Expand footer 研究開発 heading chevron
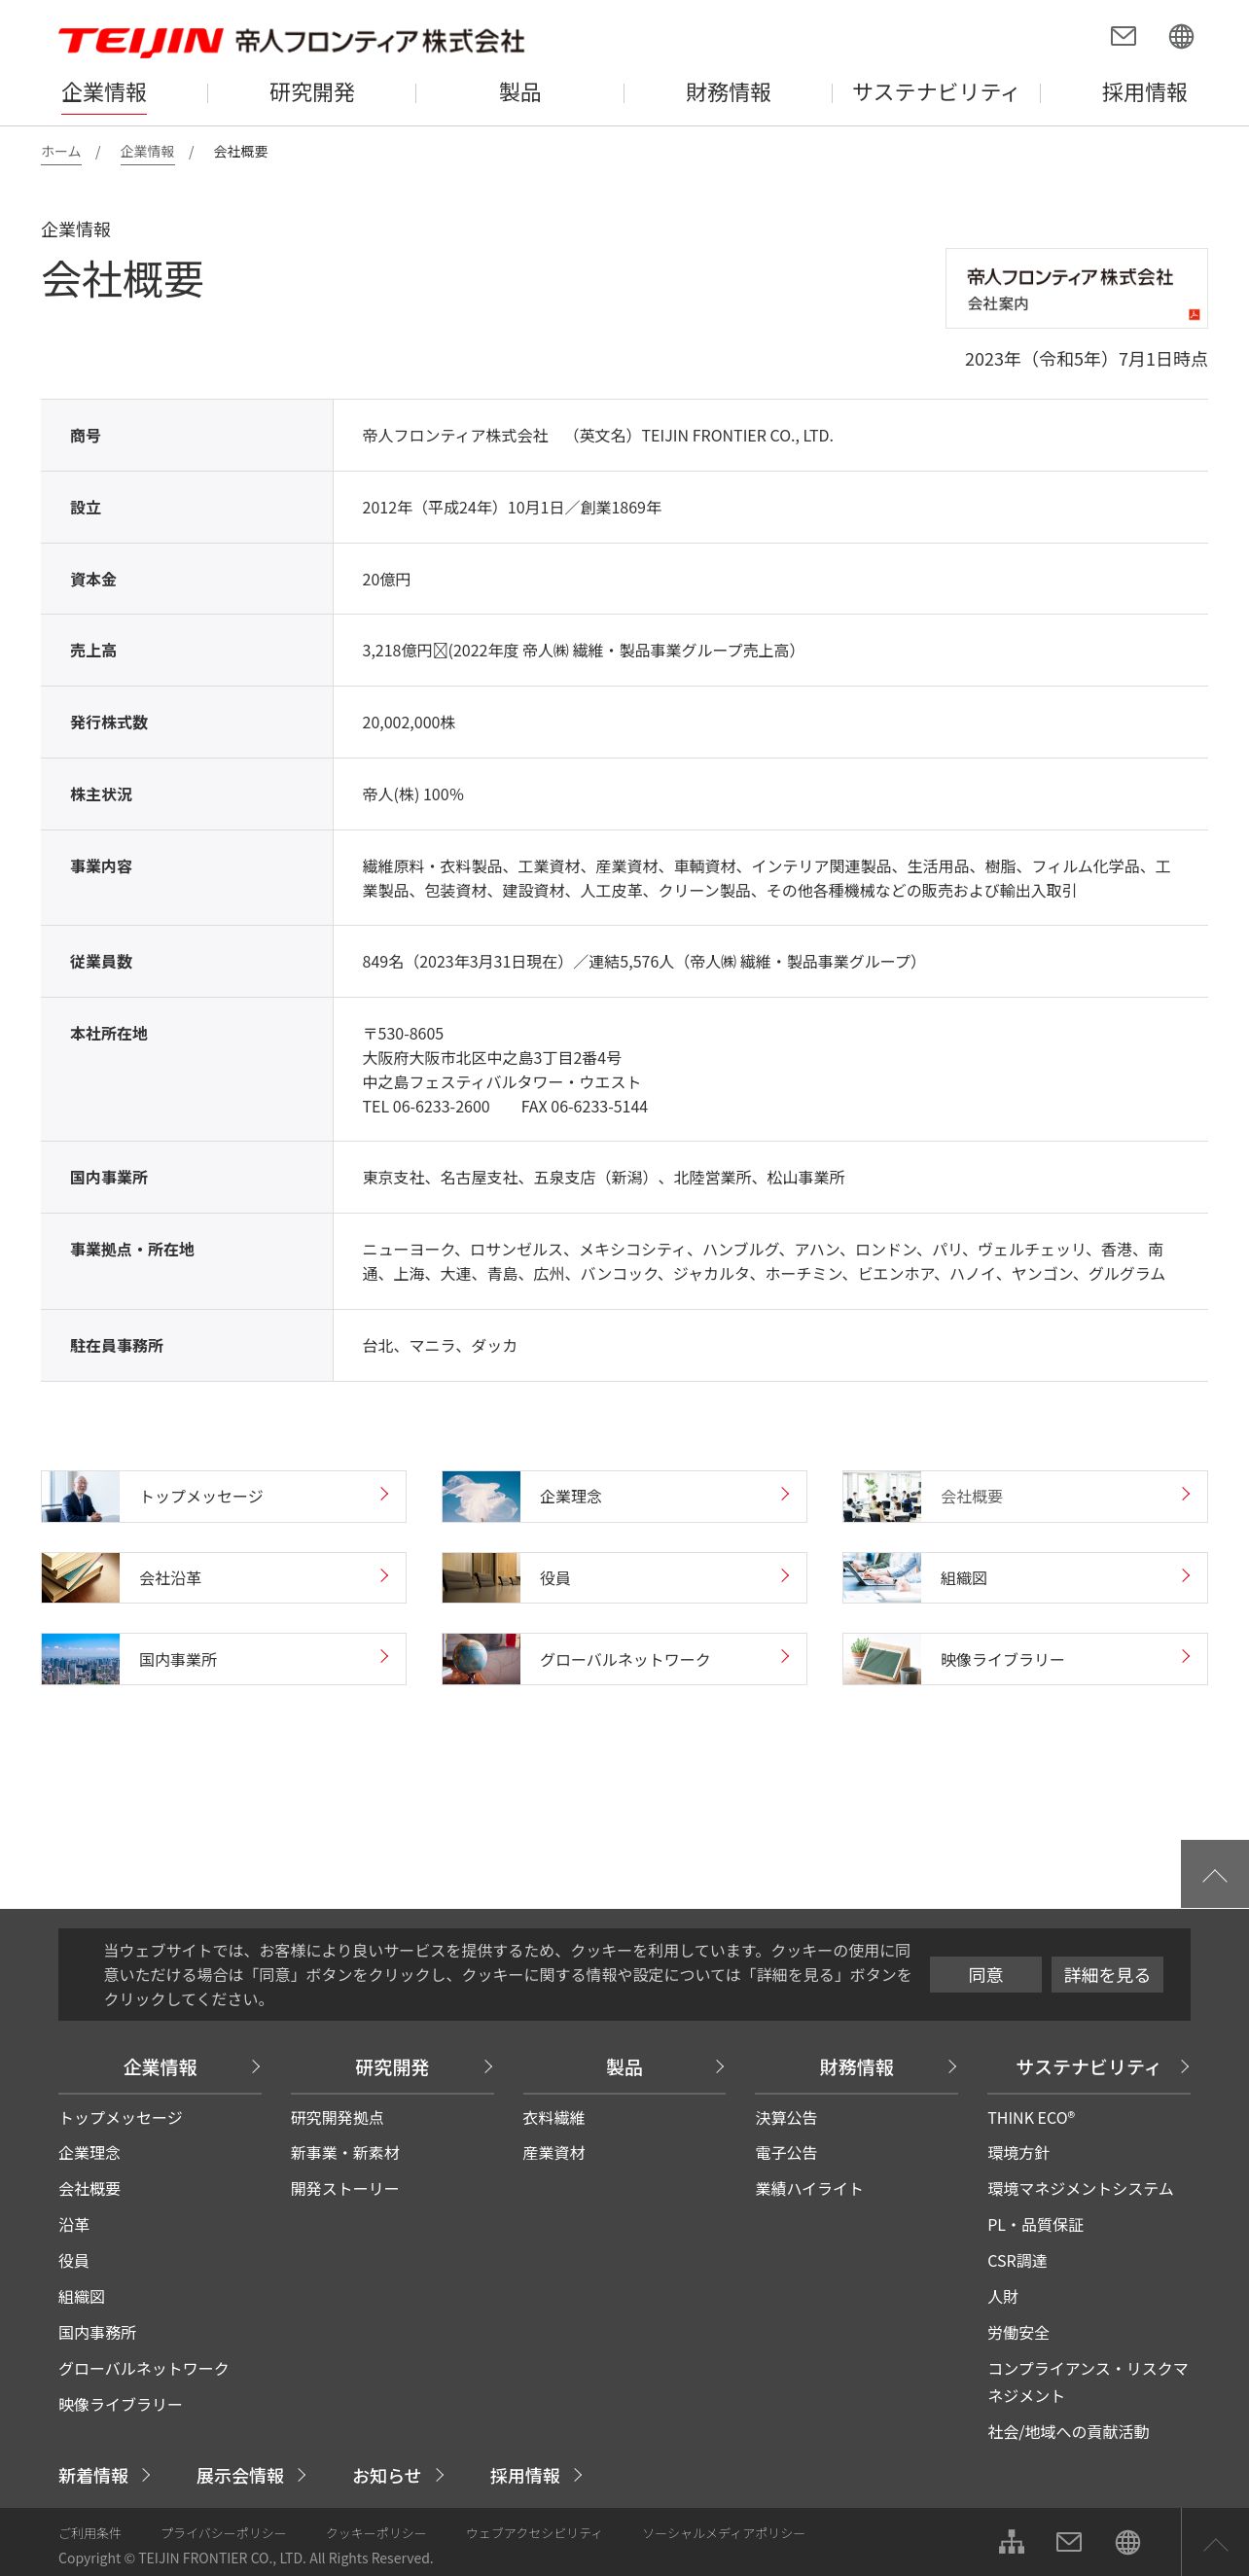 tap(488, 2066)
